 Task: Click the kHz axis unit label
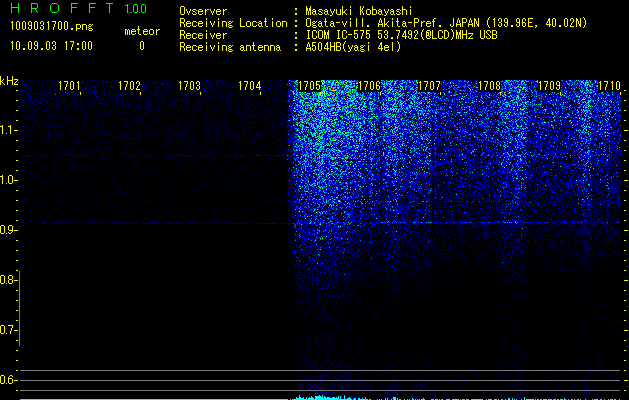pos(9,81)
